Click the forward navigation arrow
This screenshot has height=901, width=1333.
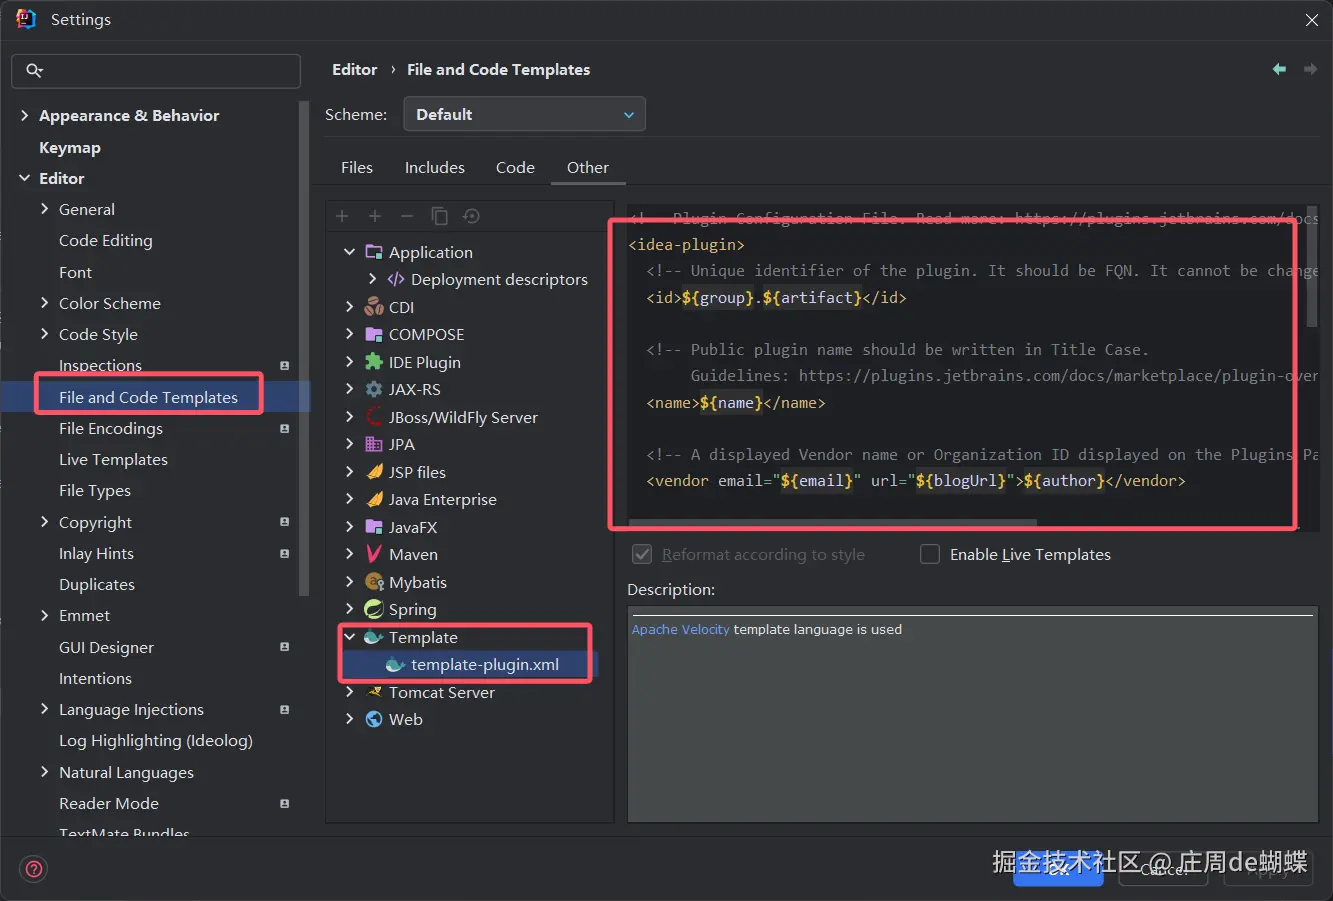coord(1310,69)
